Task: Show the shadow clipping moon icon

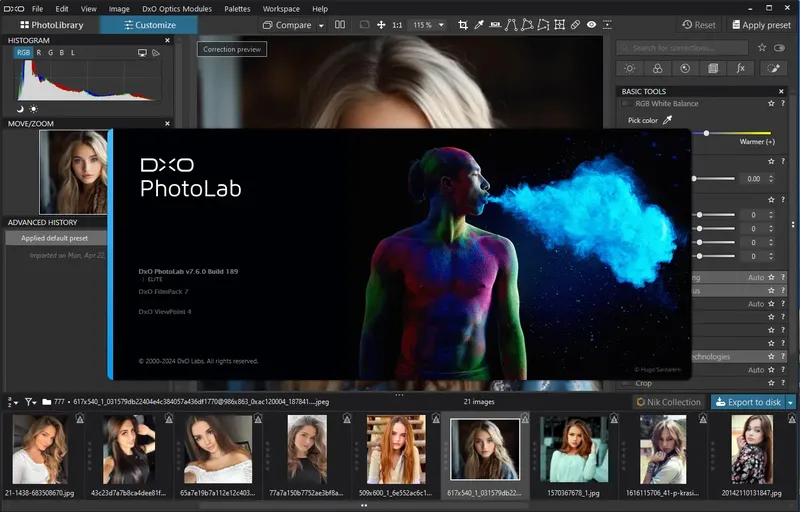Action: pos(20,108)
